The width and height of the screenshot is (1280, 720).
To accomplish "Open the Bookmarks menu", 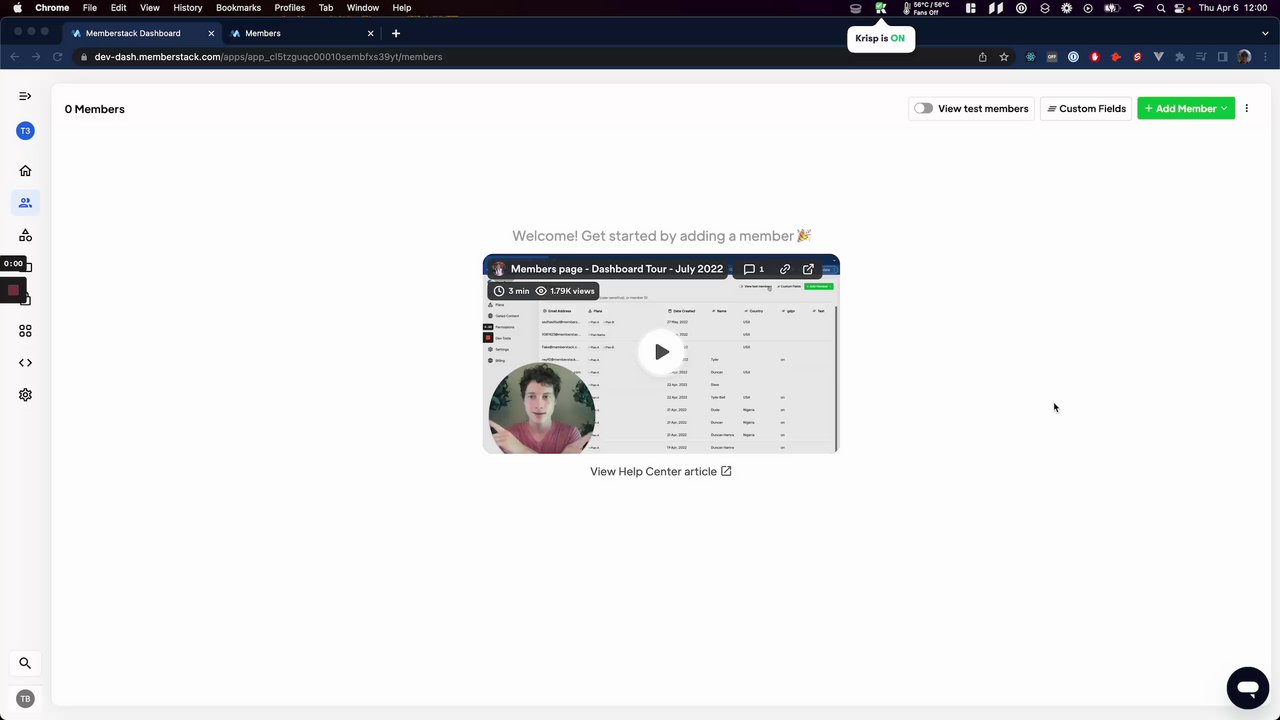I will [x=238, y=7].
